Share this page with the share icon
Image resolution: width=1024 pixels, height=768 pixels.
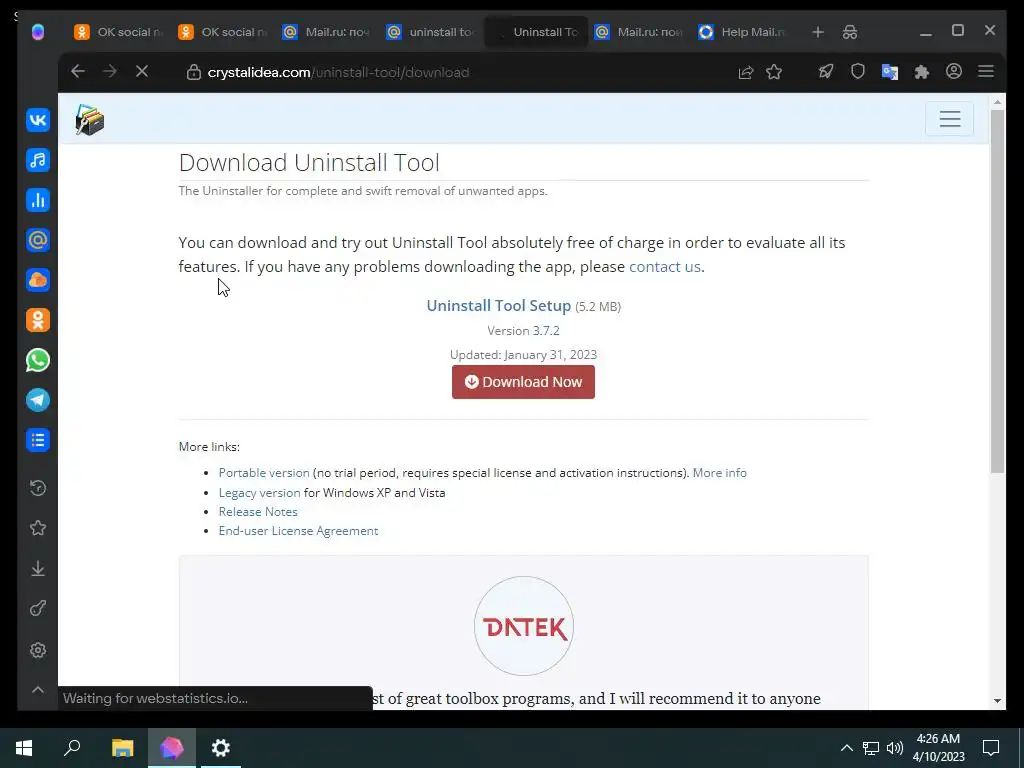746,72
